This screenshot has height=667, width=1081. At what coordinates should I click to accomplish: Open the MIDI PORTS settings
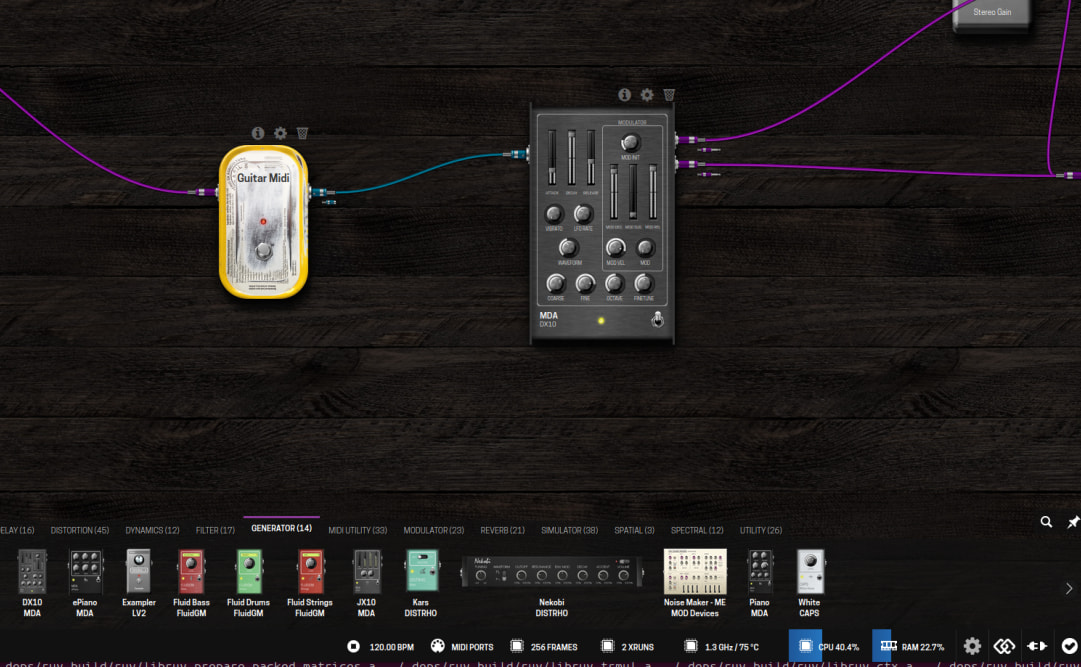462,646
